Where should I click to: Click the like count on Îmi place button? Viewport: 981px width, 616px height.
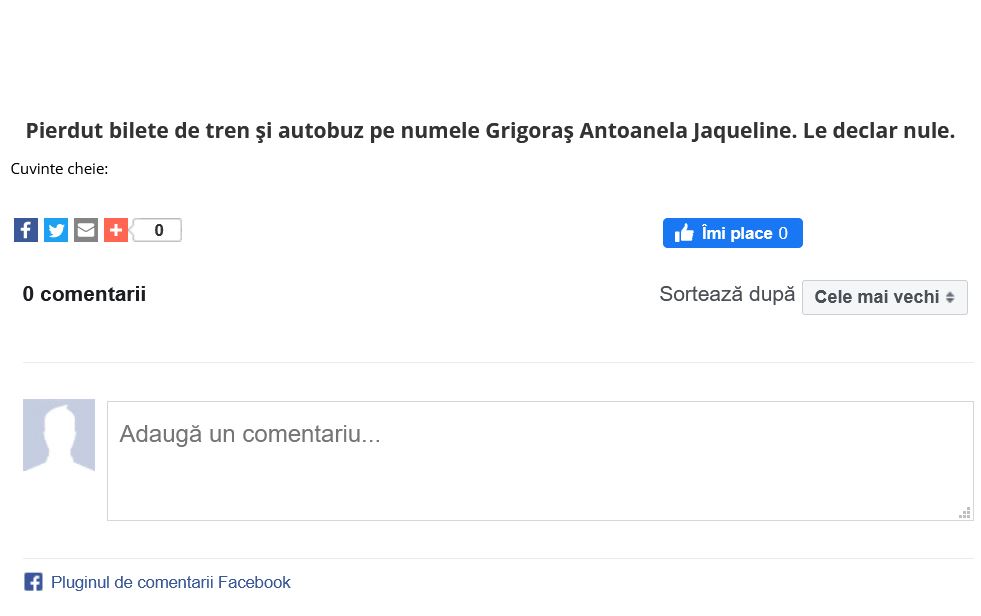tap(783, 233)
